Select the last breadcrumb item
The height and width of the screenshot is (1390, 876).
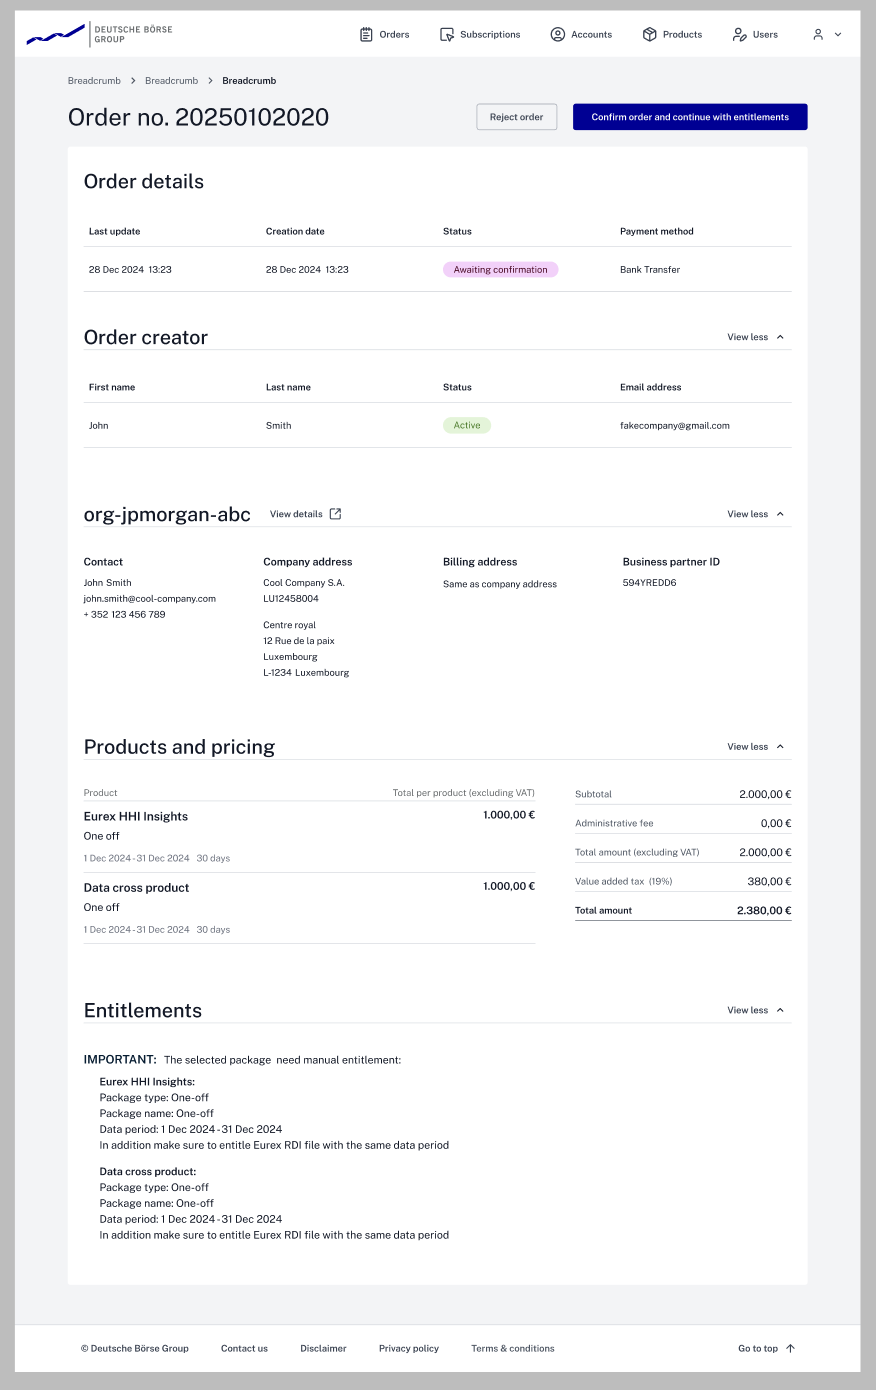click(x=248, y=80)
